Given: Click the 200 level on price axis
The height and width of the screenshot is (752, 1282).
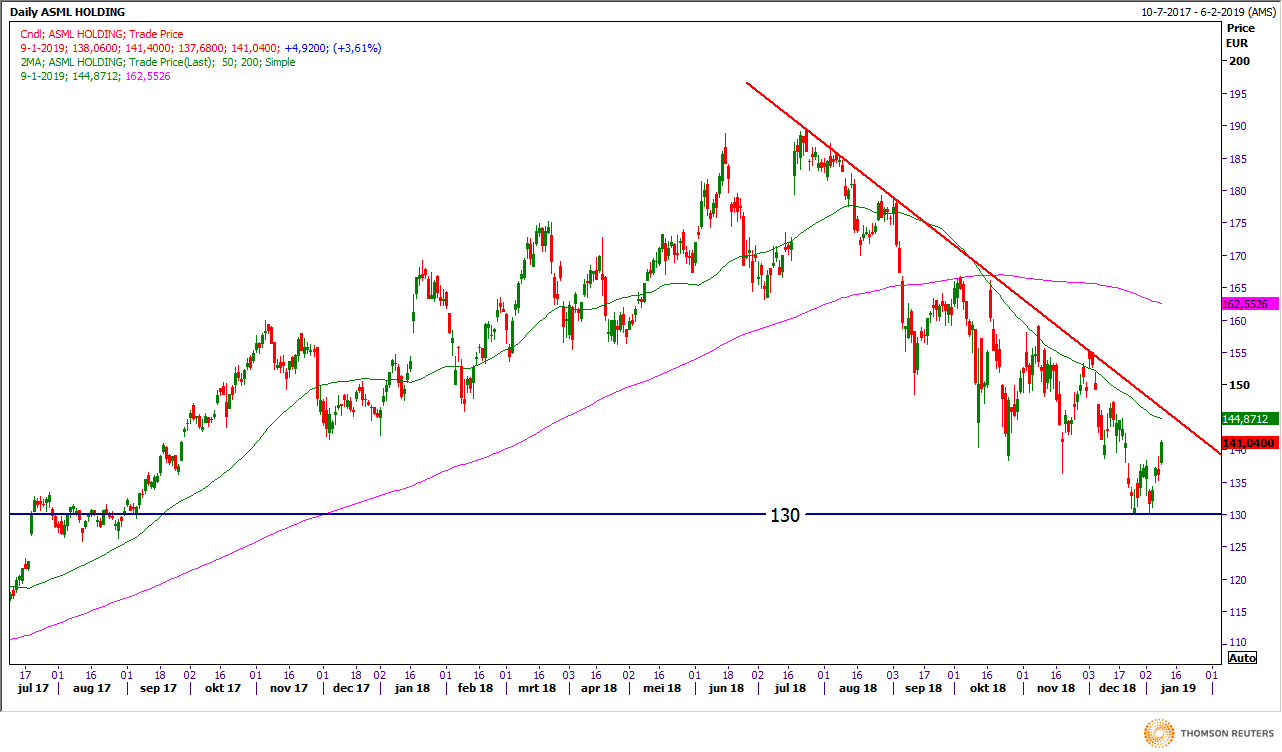Looking at the screenshot, I should (x=1241, y=62).
